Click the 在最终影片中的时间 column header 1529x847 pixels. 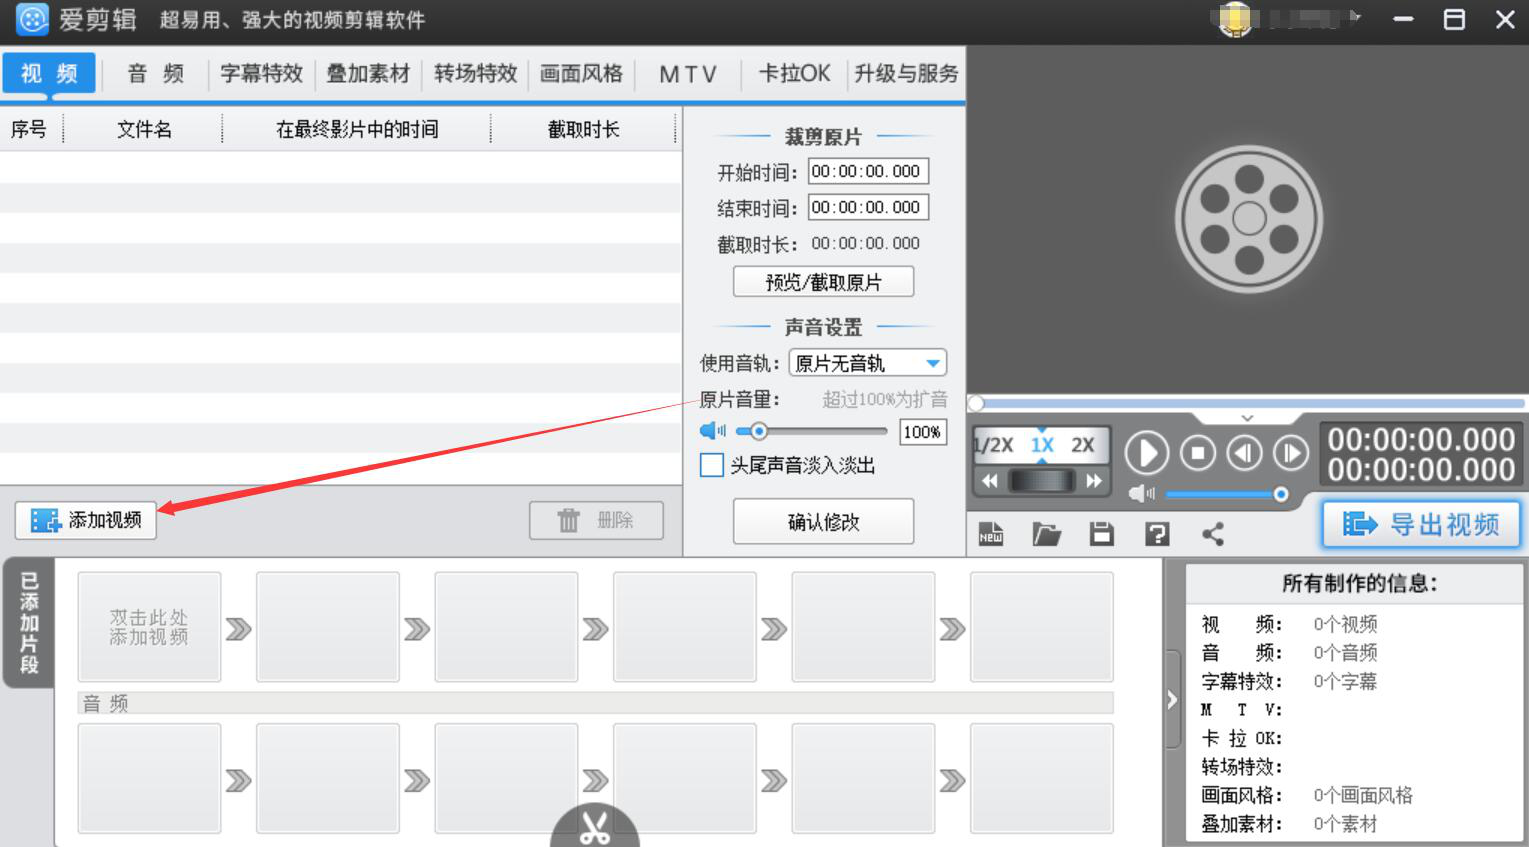point(357,129)
